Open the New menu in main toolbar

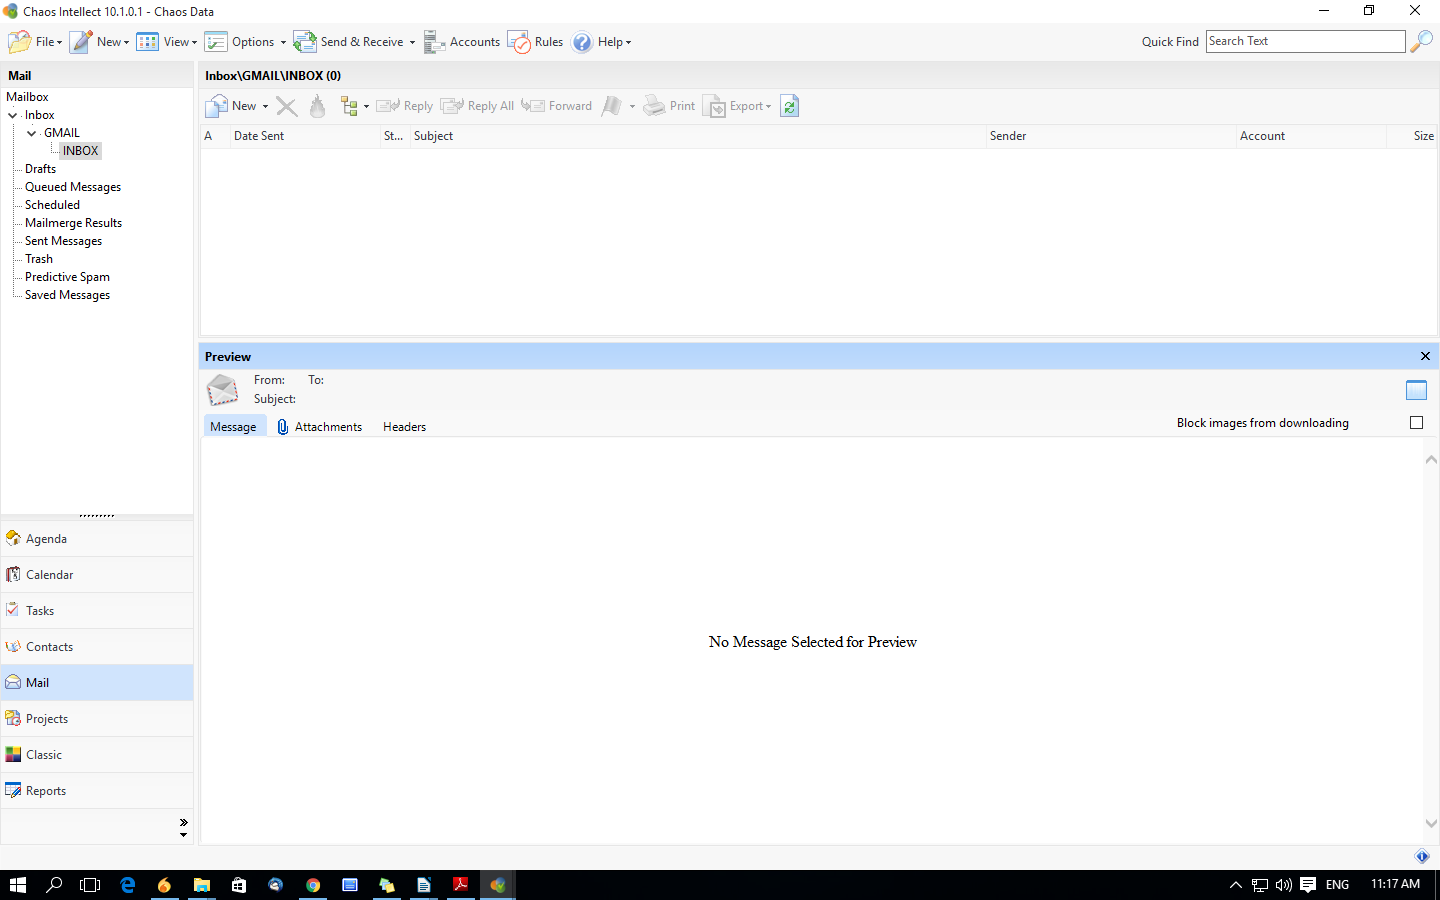99,42
